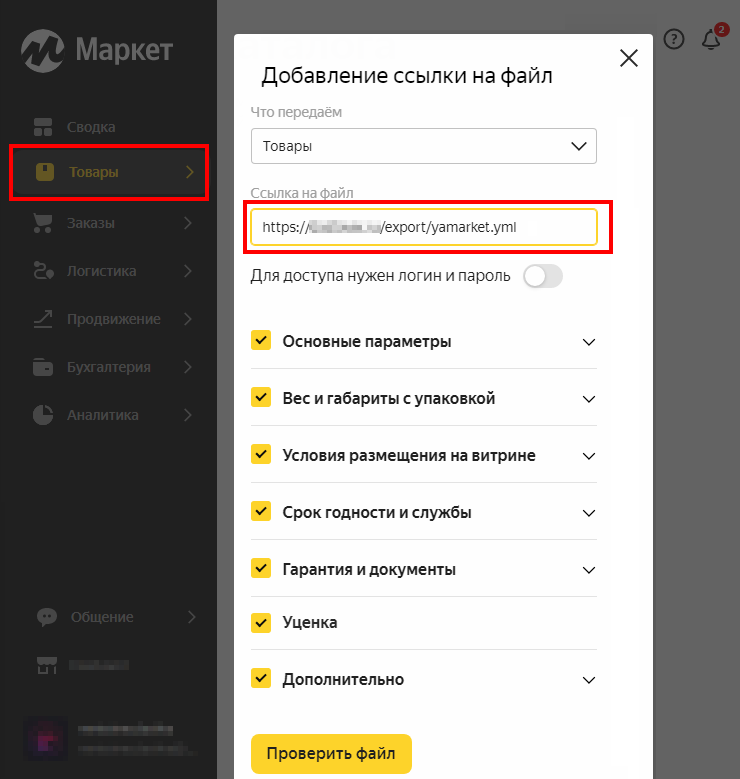This screenshot has width=740, height=779.
Task: Click the Аналитика pie chart icon
Action: [x=43, y=415]
